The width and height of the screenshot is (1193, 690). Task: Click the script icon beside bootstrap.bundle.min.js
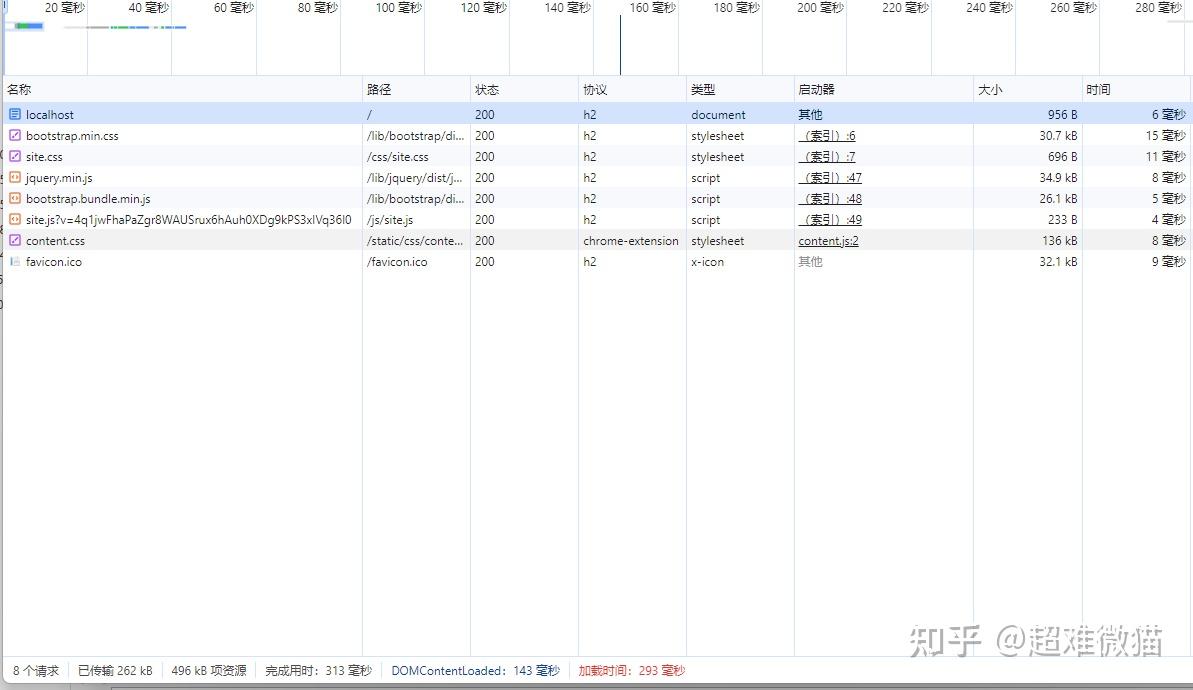(13, 198)
